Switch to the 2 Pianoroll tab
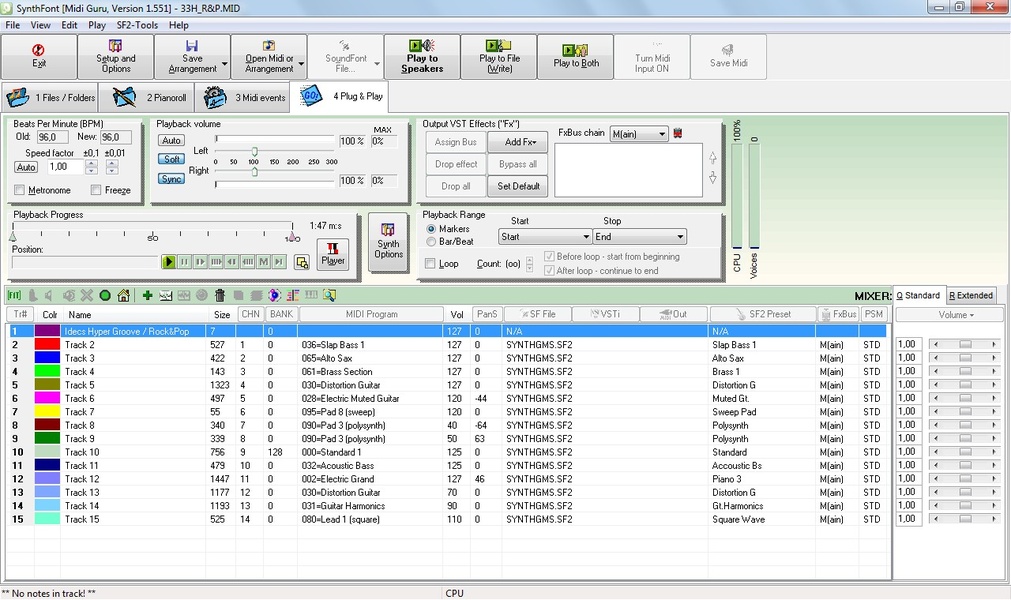This screenshot has width=1011, height=600. (148, 98)
